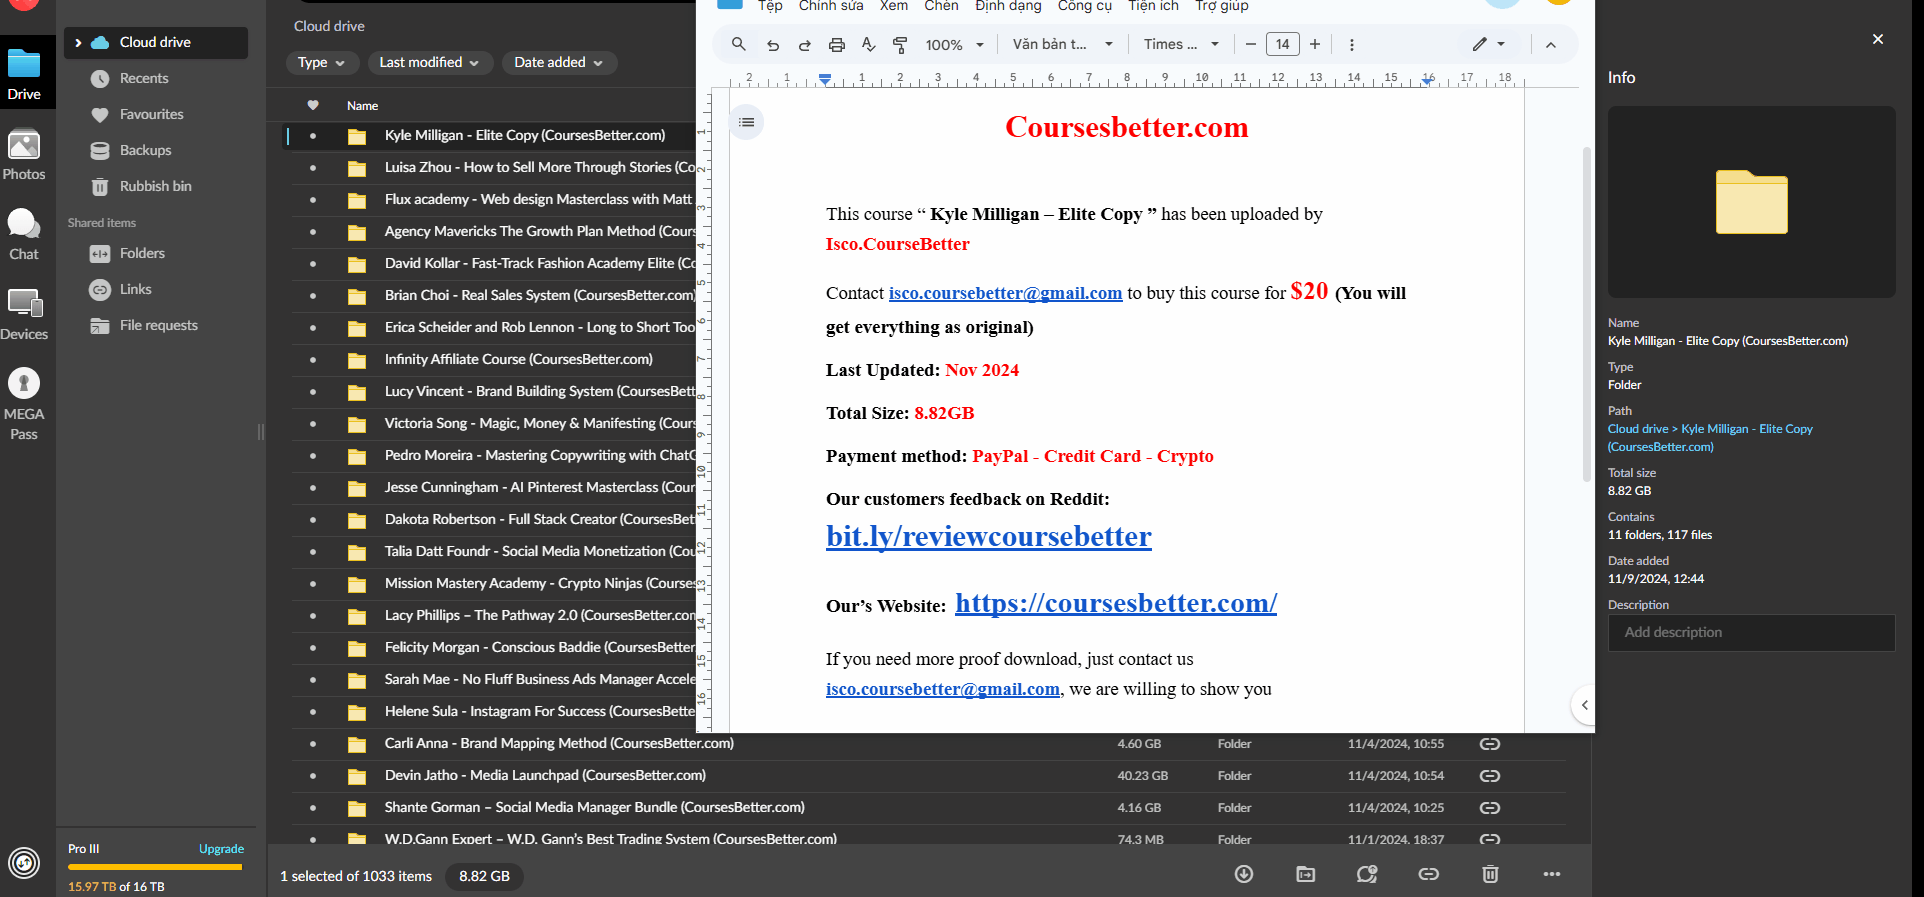This screenshot has height=897, width=1924.
Task: Expand the Cloud drive tree item
Action: [78, 43]
